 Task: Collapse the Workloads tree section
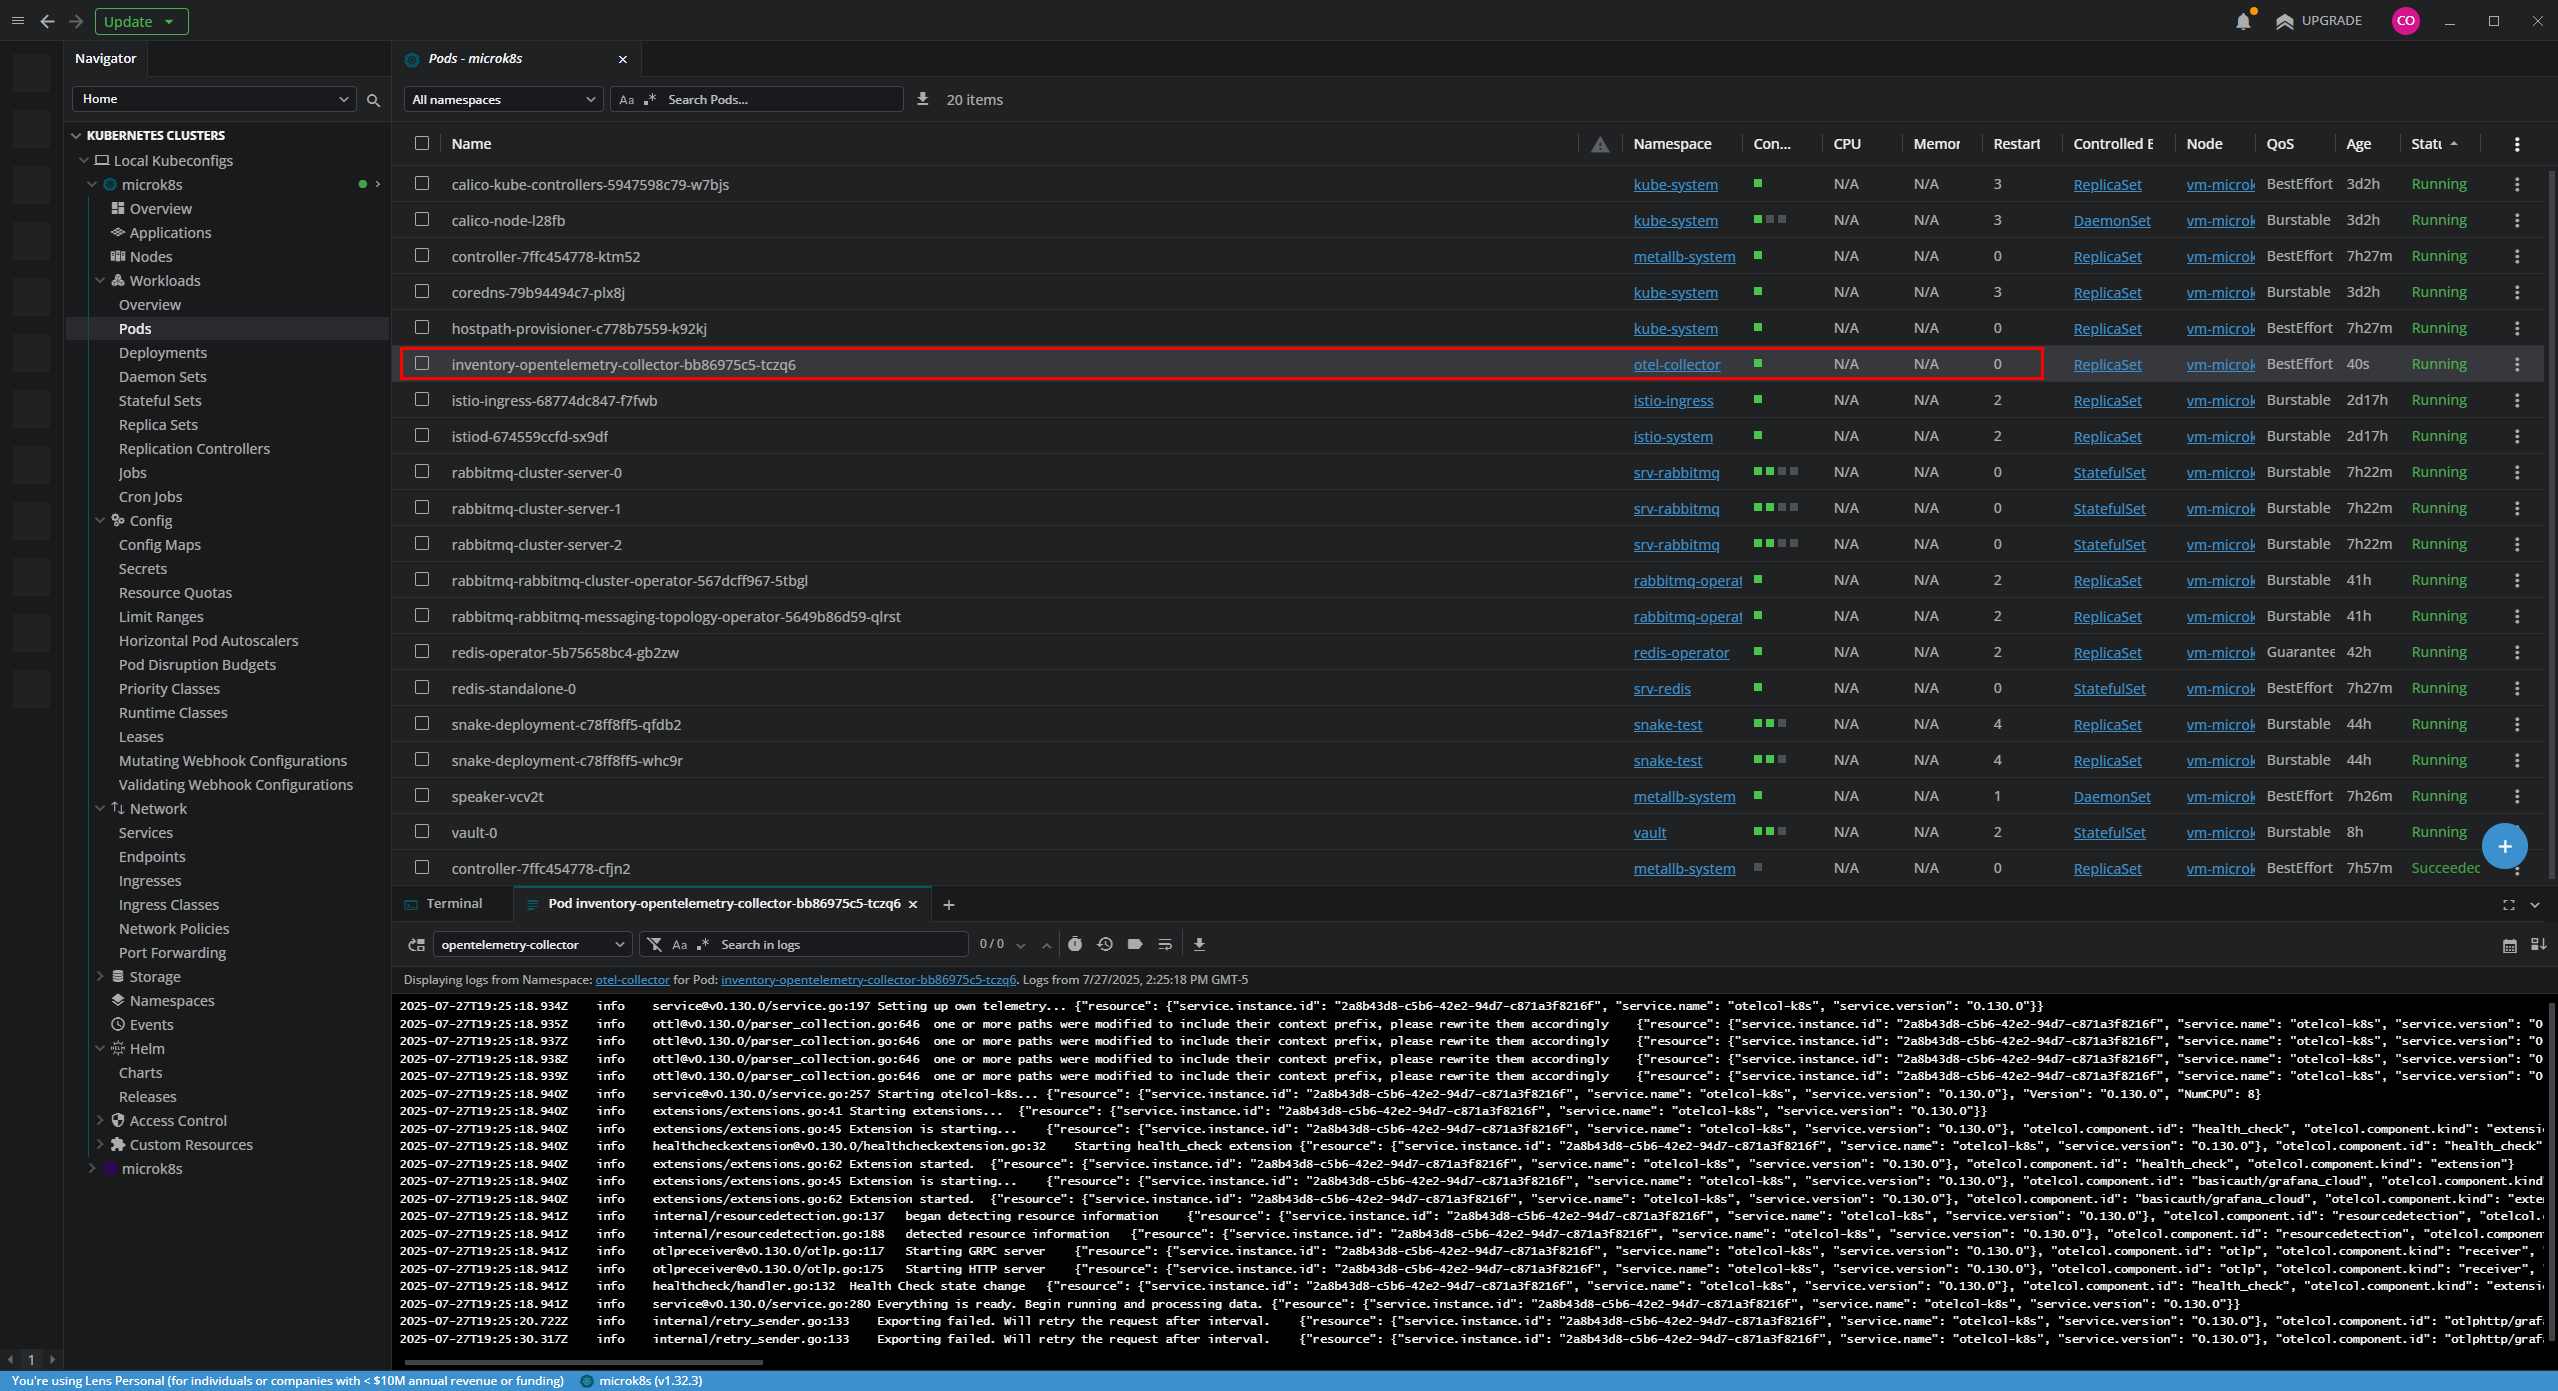(100, 280)
